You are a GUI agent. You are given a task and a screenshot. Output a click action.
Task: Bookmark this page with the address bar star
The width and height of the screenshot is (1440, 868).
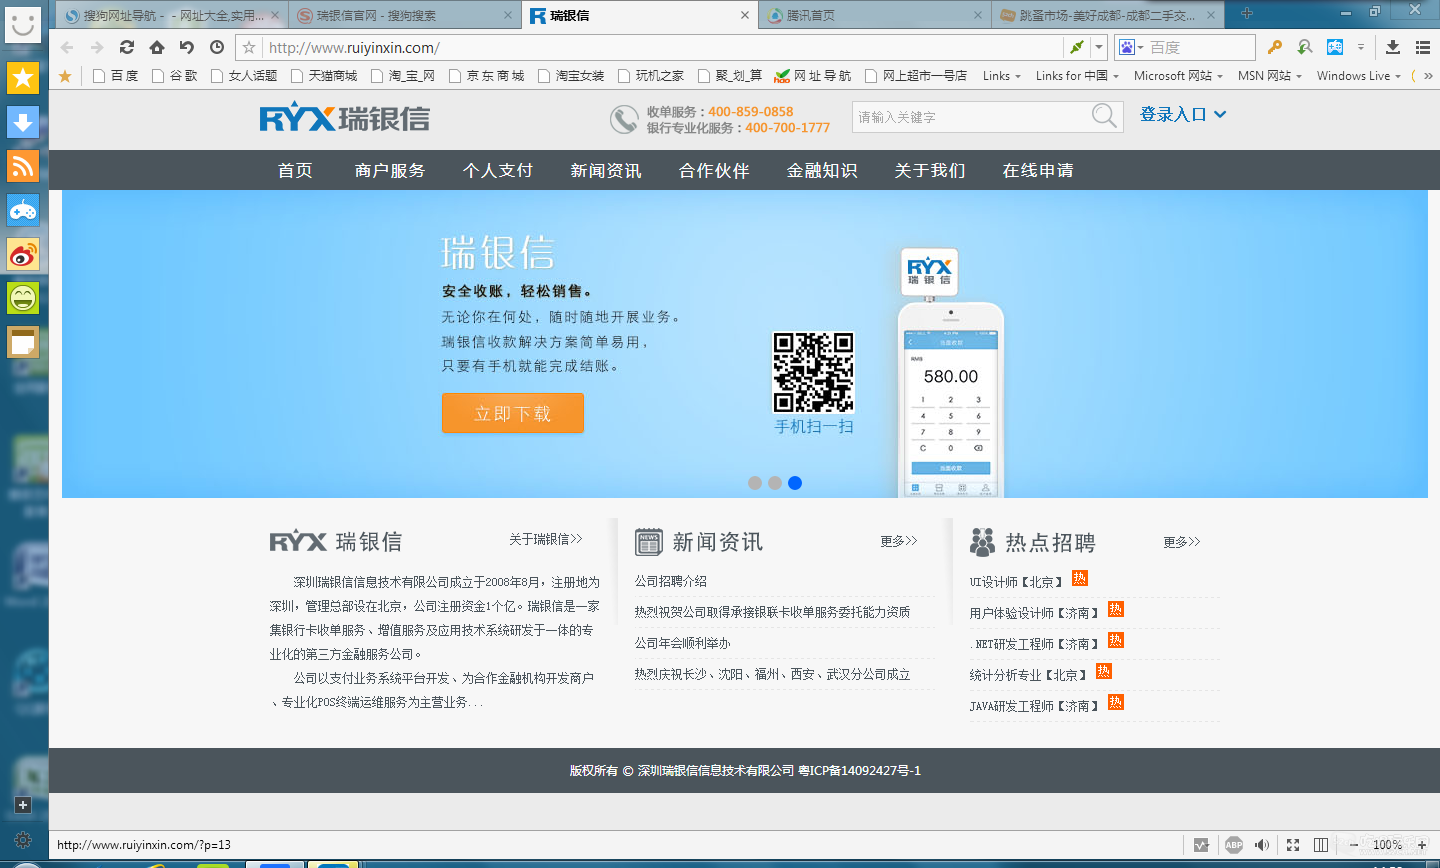[249, 47]
